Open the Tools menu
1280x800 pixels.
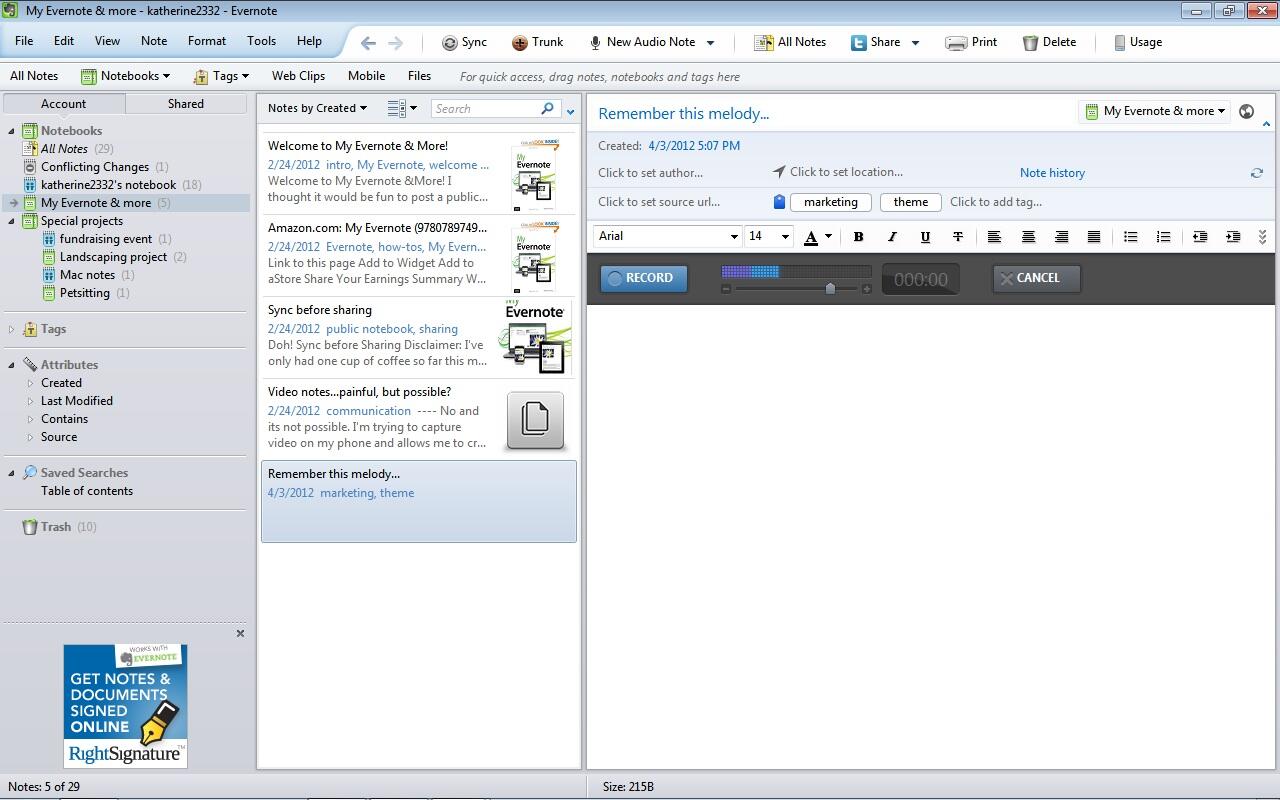pyautogui.click(x=261, y=41)
